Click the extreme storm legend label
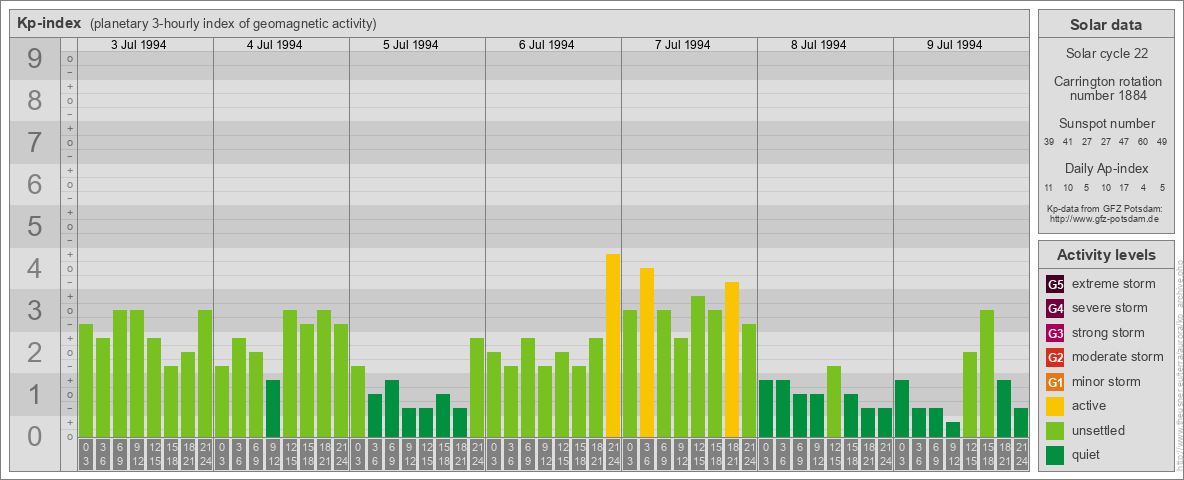Image resolution: width=1184 pixels, height=480 pixels. click(1114, 285)
